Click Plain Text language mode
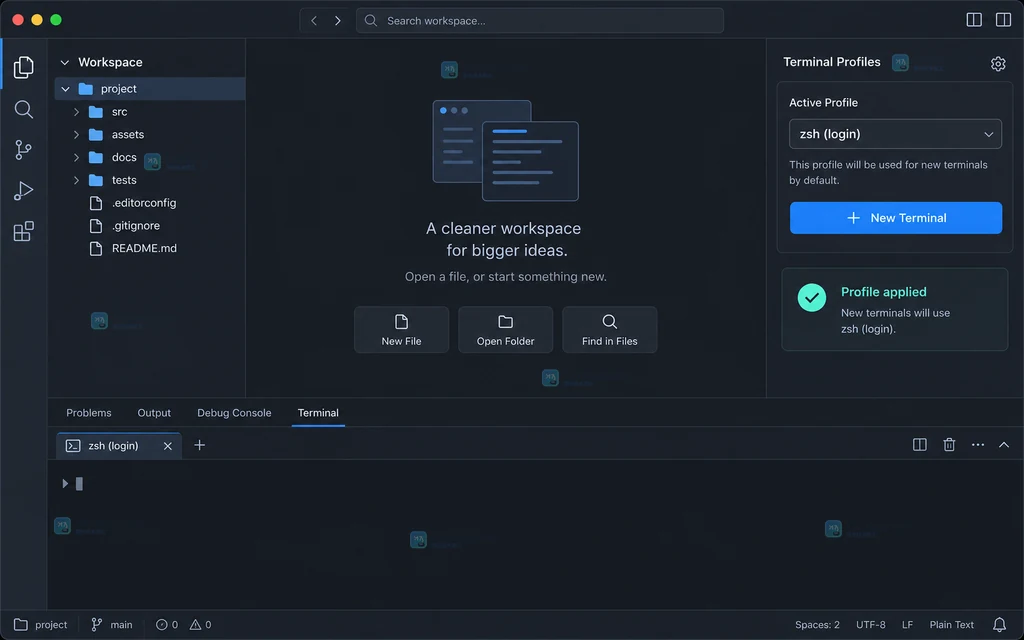The height and width of the screenshot is (640, 1024). (952, 625)
